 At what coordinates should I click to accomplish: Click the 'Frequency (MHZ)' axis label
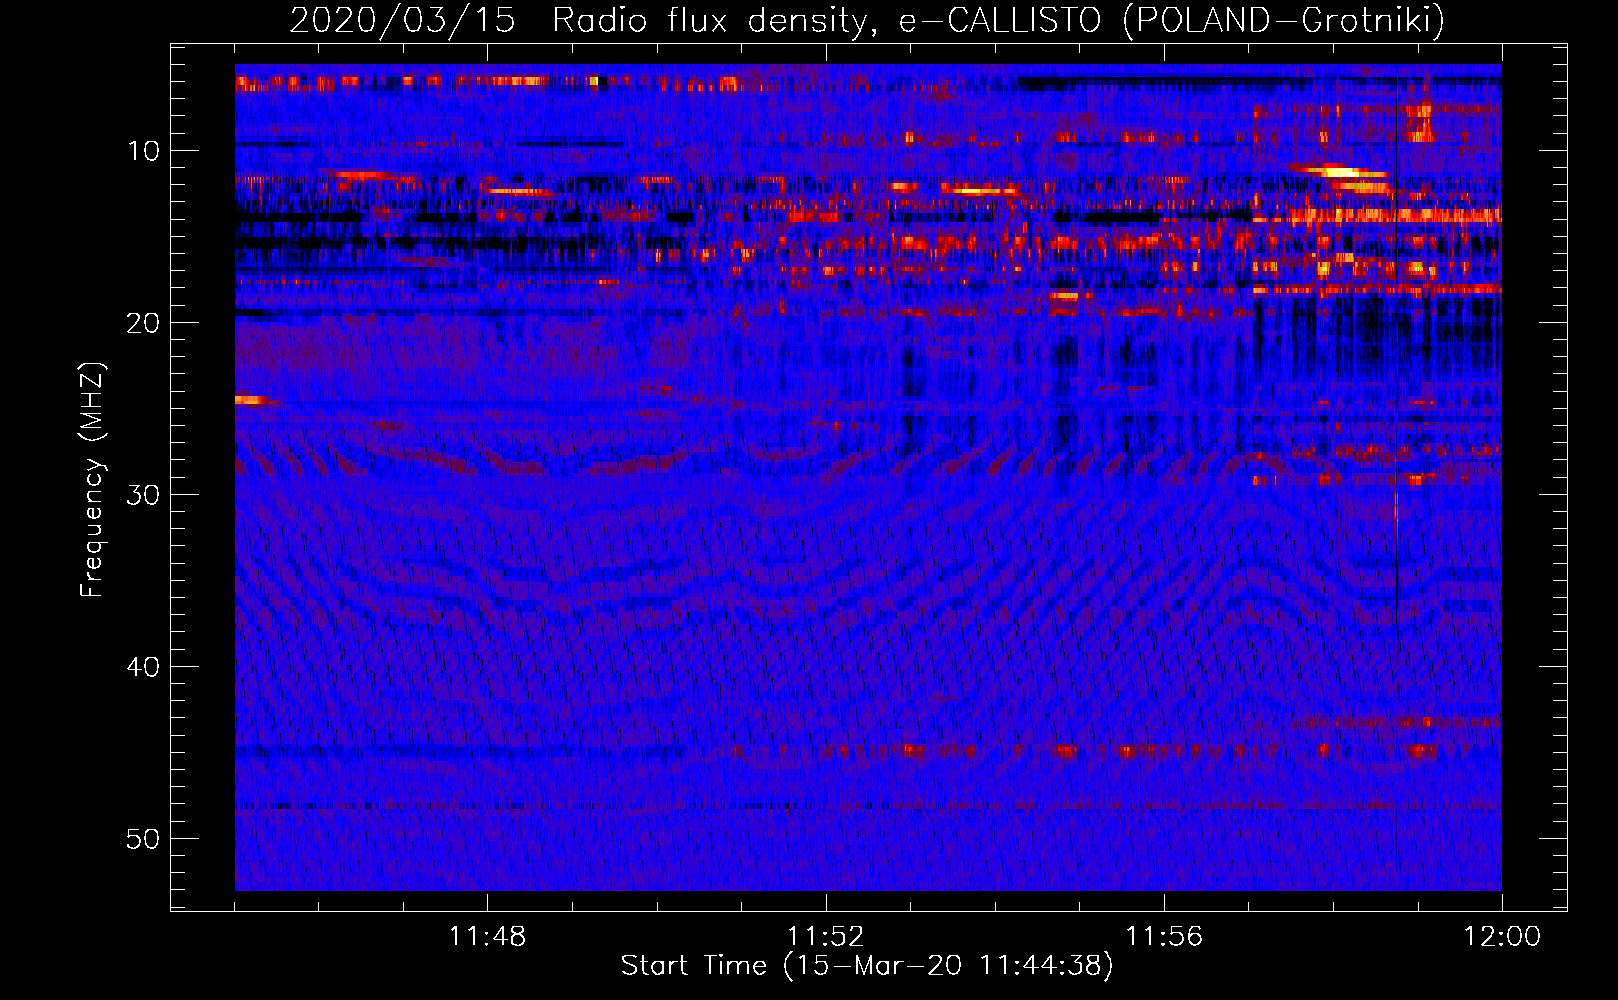92,480
